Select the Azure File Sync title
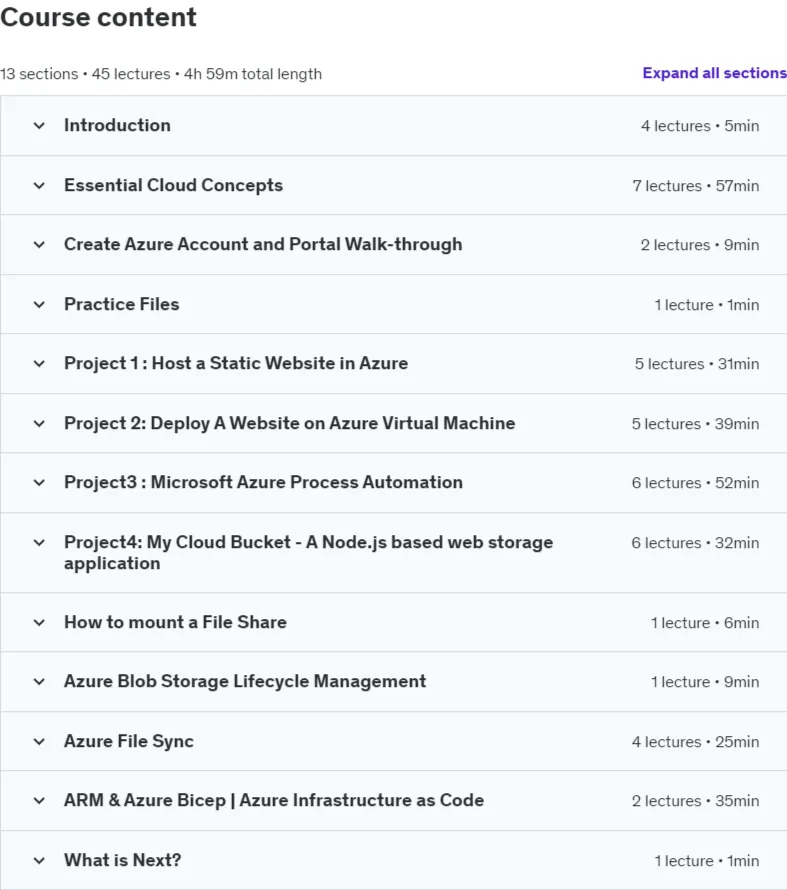 129,741
